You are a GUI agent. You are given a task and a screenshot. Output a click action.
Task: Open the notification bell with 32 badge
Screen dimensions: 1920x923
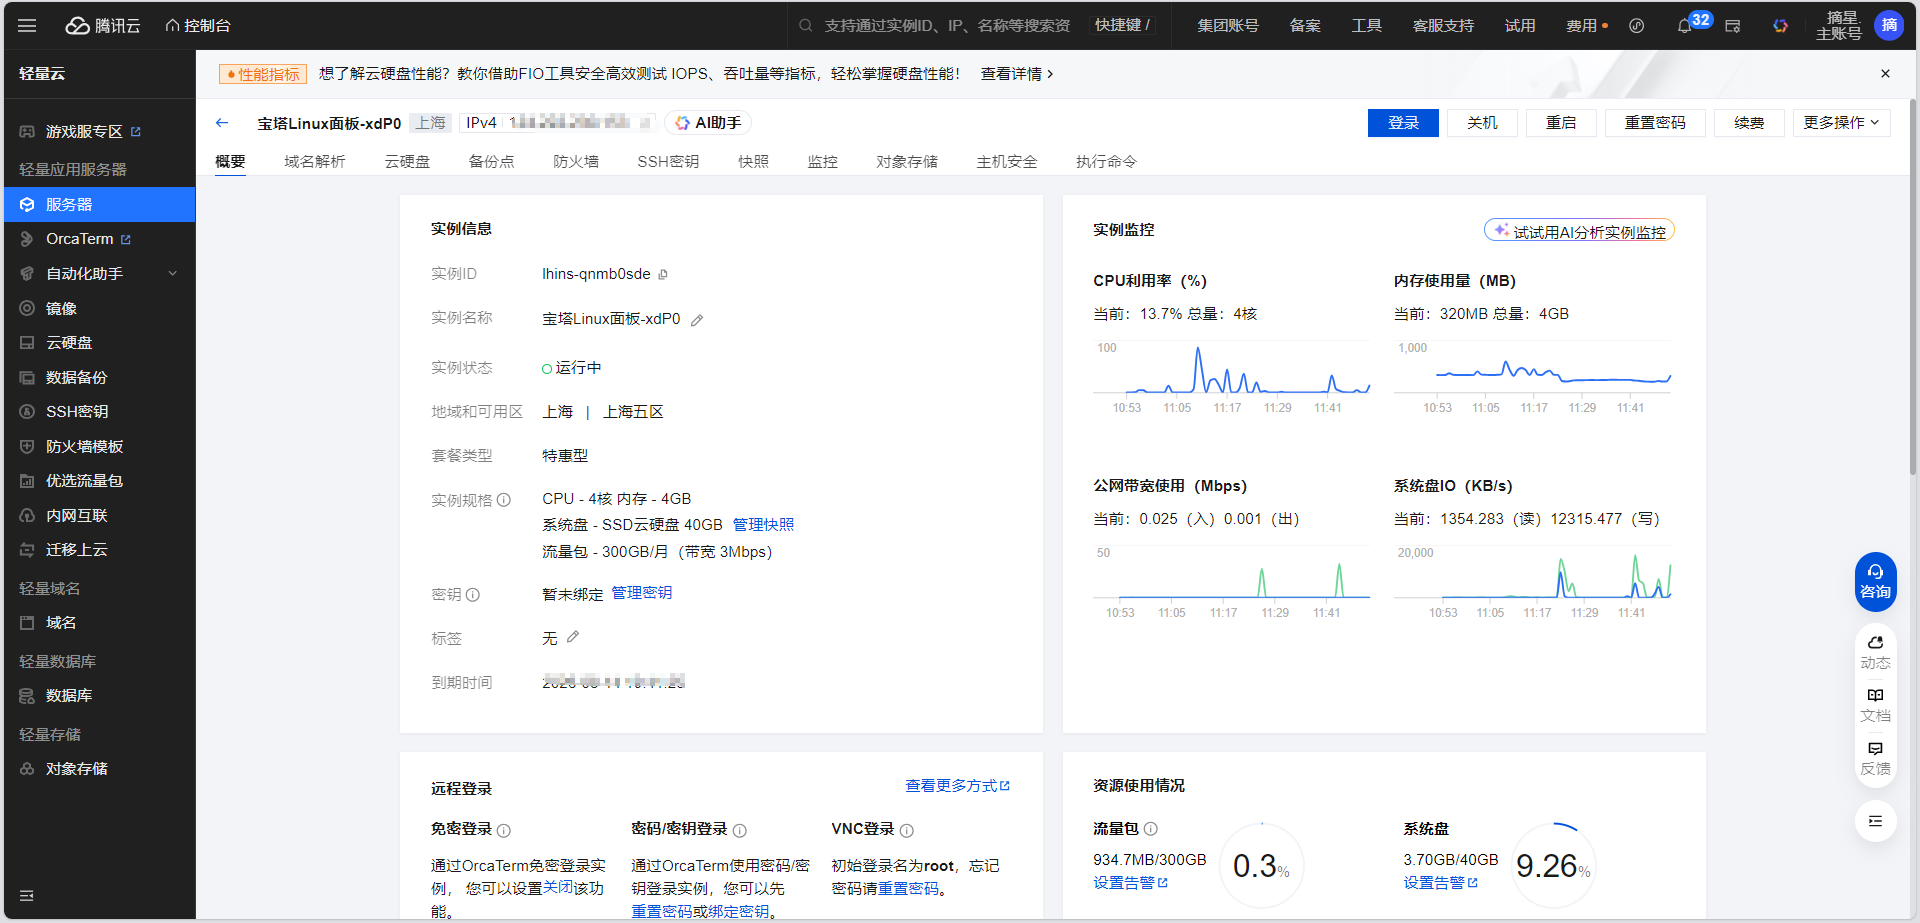[1685, 26]
